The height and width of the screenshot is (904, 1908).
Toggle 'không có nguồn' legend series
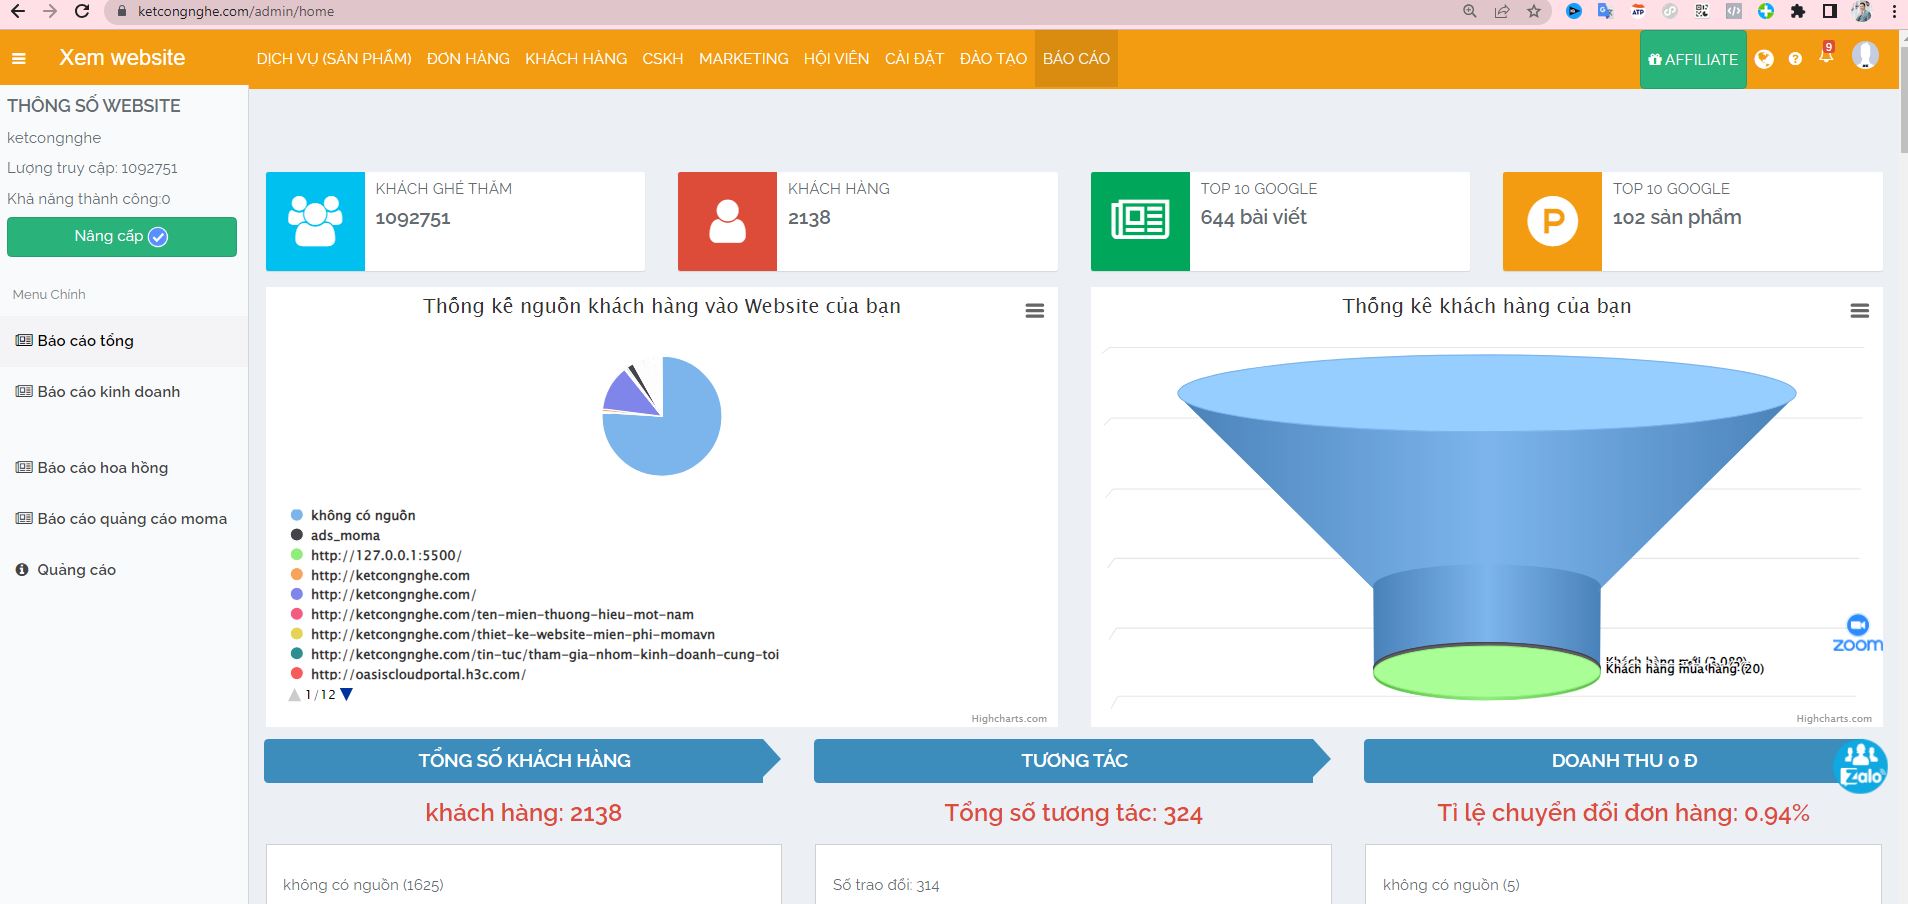coord(362,515)
